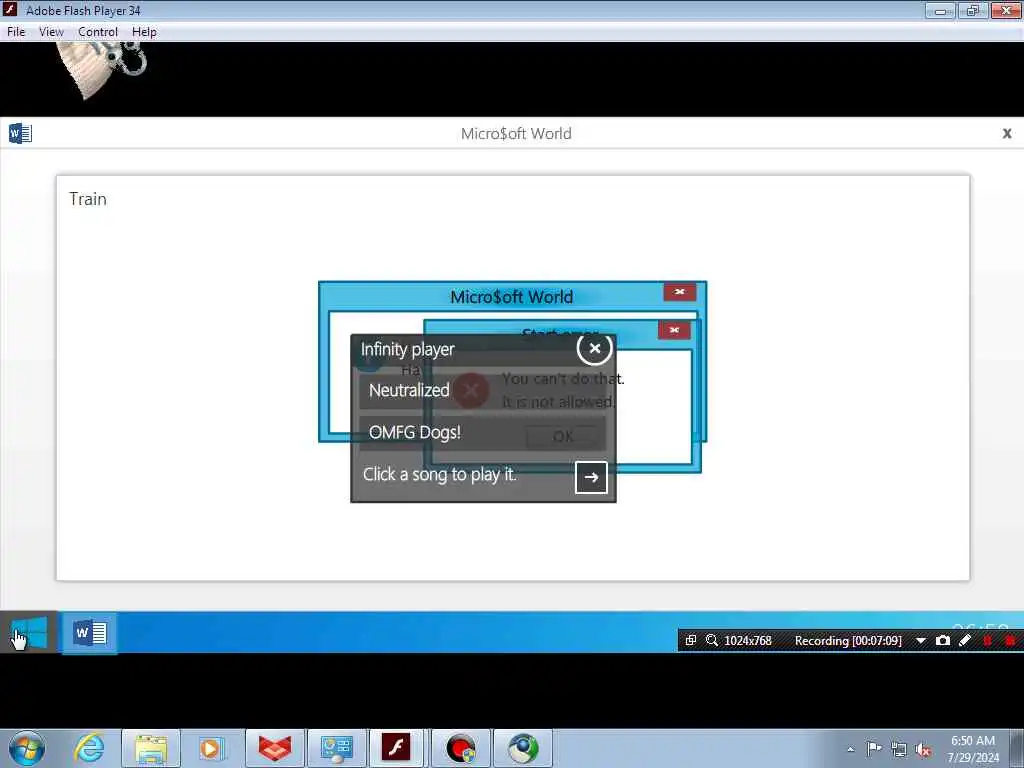This screenshot has width=1024, height=768.
Task: Open Action Center flag icon
Action: coord(874,749)
